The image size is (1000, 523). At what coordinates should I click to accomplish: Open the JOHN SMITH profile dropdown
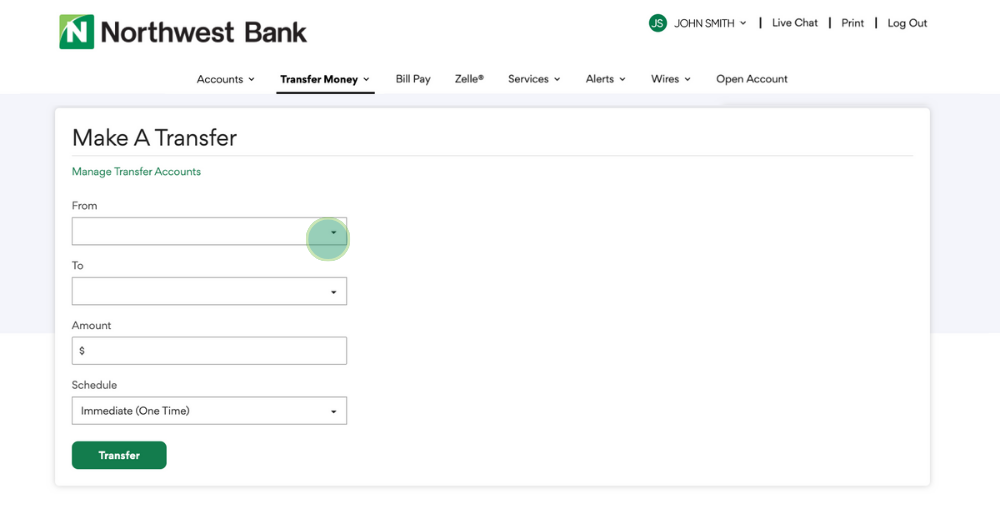tap(710, 23)
